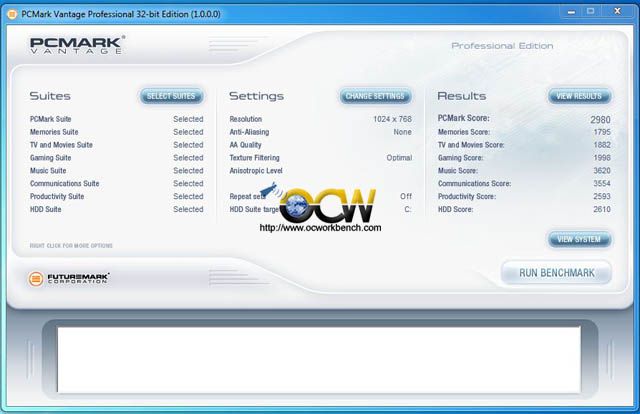
Task: Click the Settings section heading
Action: 256,96
